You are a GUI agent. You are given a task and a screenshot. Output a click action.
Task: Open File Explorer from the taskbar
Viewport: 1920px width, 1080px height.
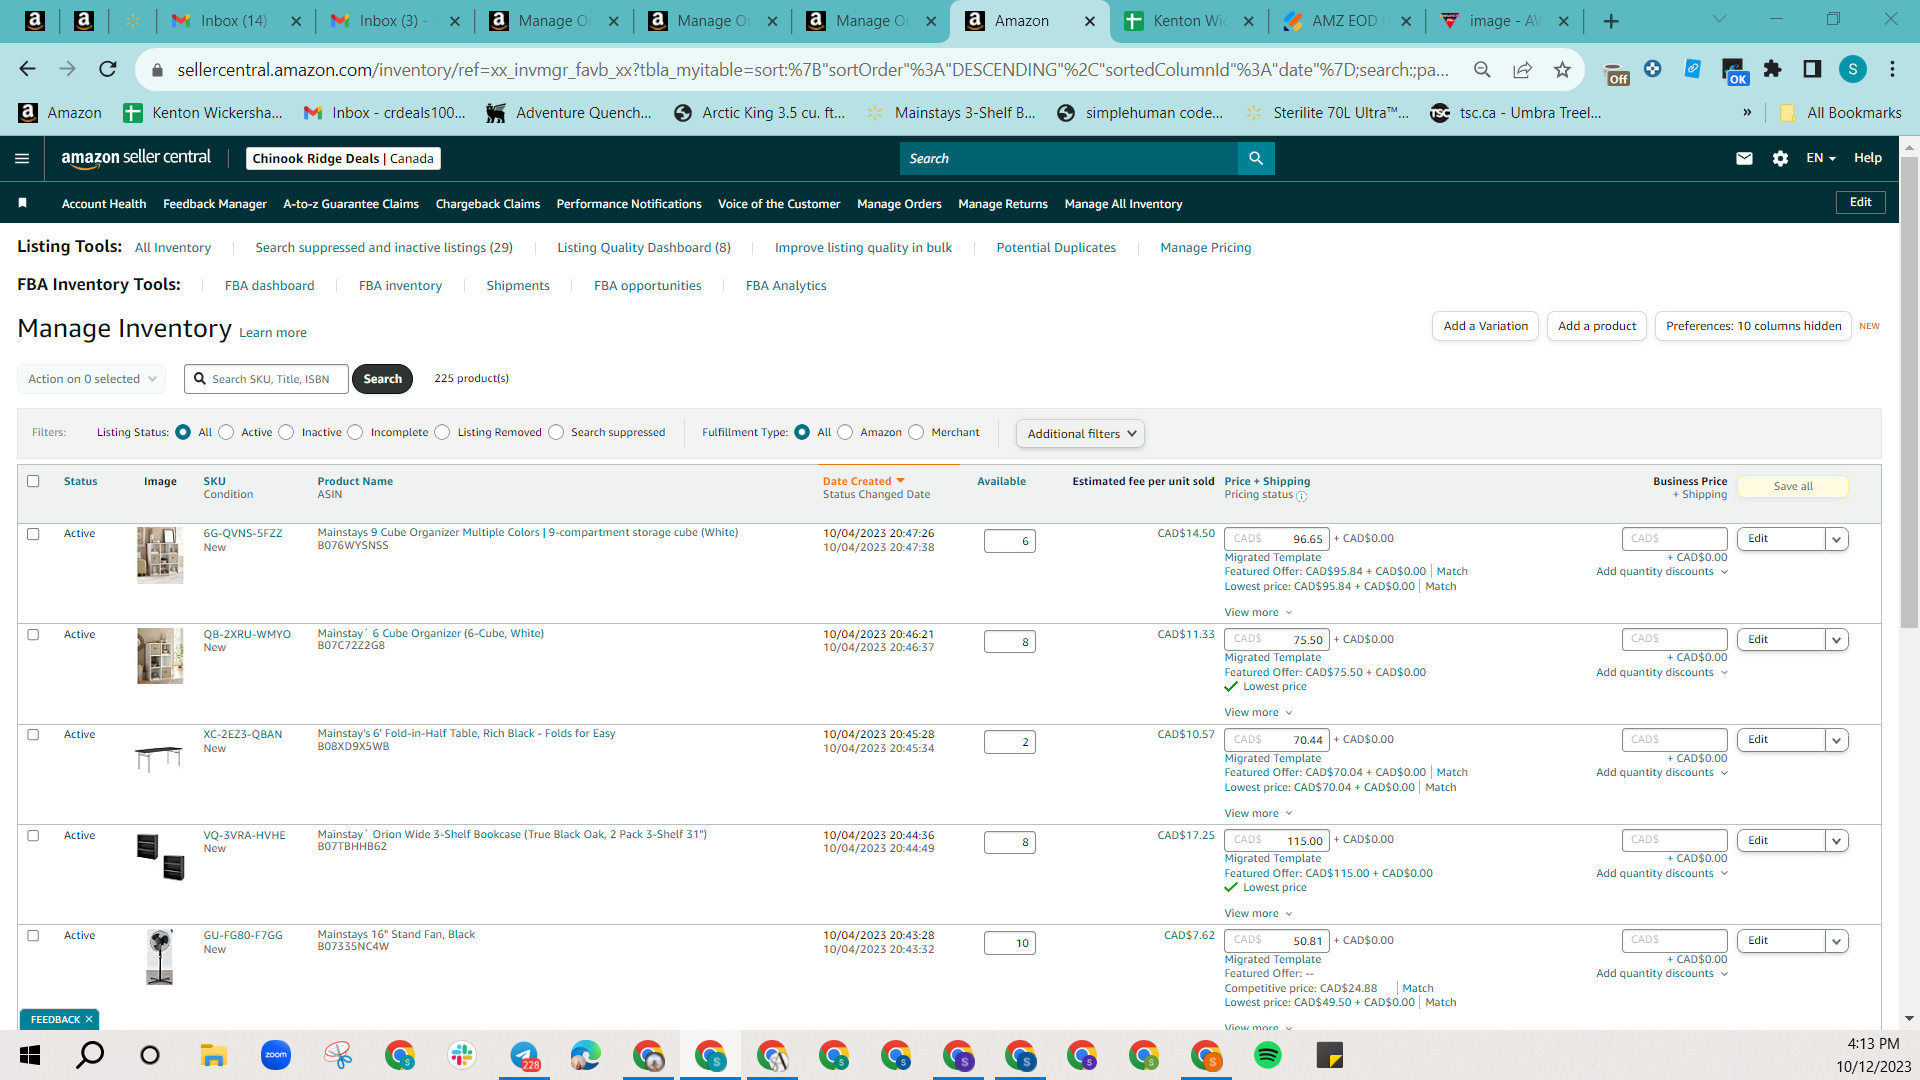click(213, 1055)
